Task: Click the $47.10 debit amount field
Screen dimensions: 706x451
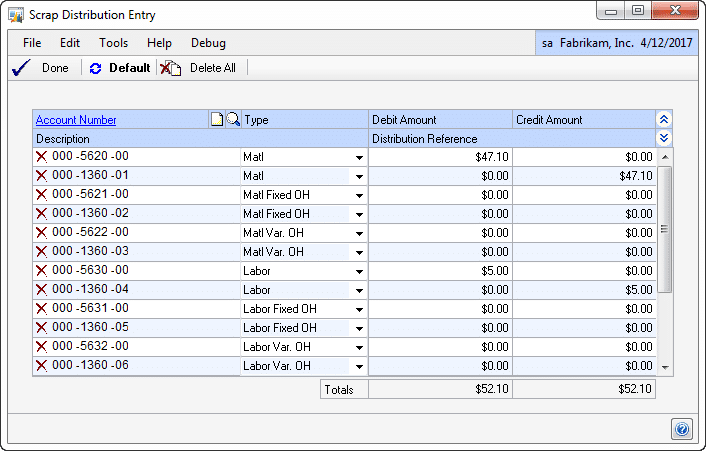Action: click(440, 157)
